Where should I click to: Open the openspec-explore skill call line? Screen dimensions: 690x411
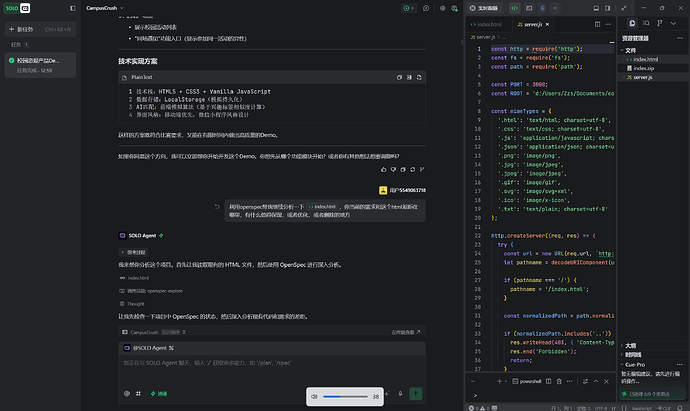pyautogui.click(x=151, y=291)
